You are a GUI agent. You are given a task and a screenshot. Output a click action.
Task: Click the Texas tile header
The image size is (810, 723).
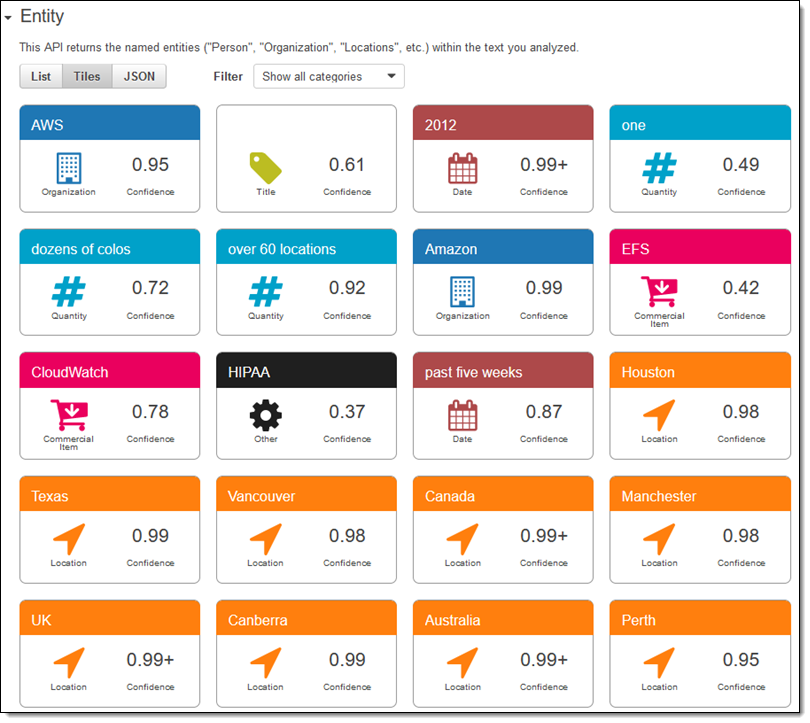(x=110, y=494)
